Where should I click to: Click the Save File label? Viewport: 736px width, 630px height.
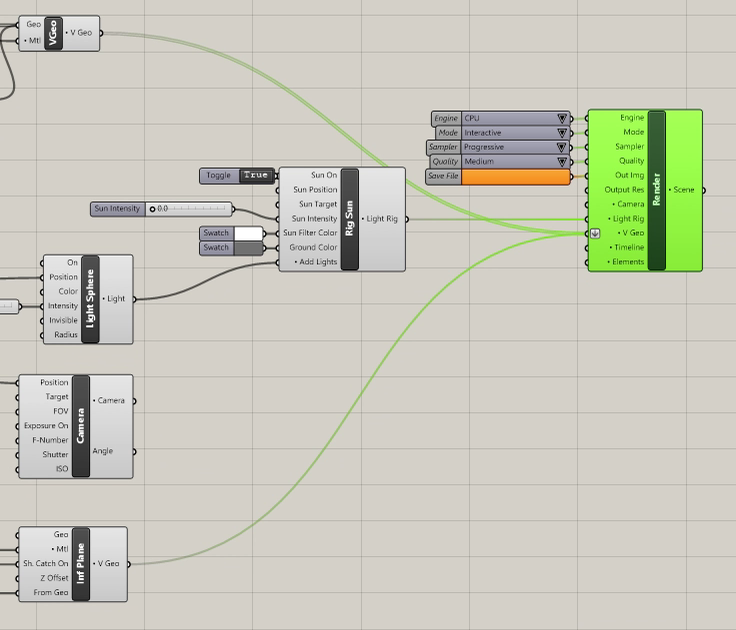[443, 176]
